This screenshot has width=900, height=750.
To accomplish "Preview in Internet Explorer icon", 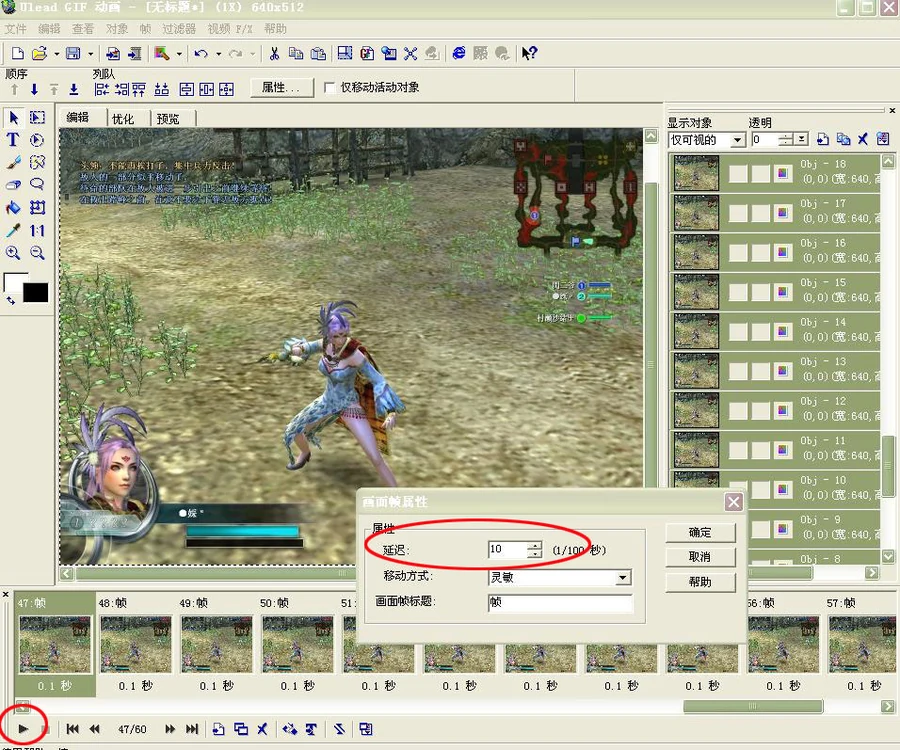I will tap(459, 53).
